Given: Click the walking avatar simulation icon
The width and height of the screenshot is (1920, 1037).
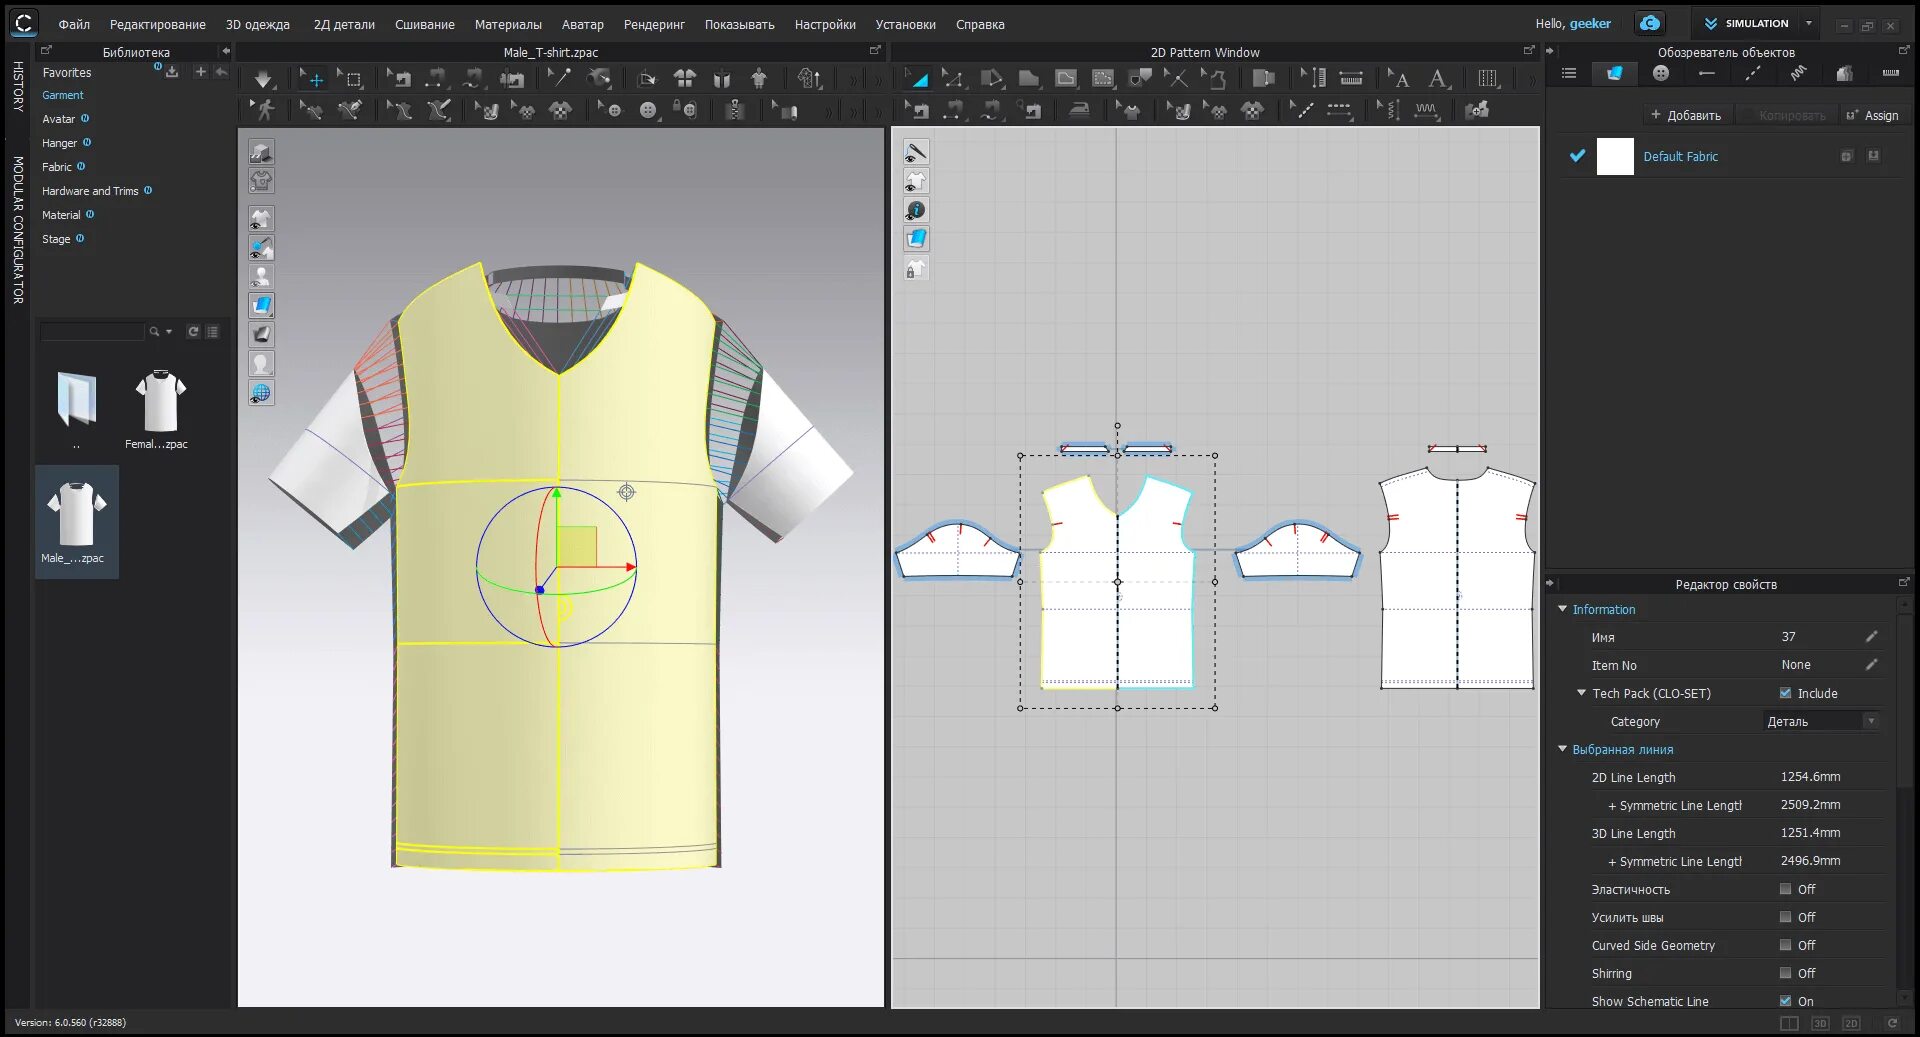Looking at the screenshot, I should point(263,110).
